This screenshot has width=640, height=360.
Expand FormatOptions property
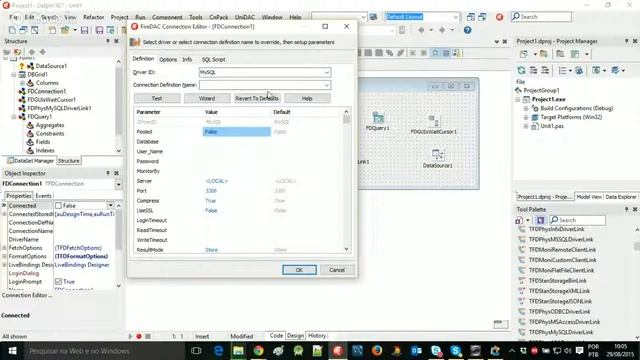pyautogui.click(x=4, y=256)
